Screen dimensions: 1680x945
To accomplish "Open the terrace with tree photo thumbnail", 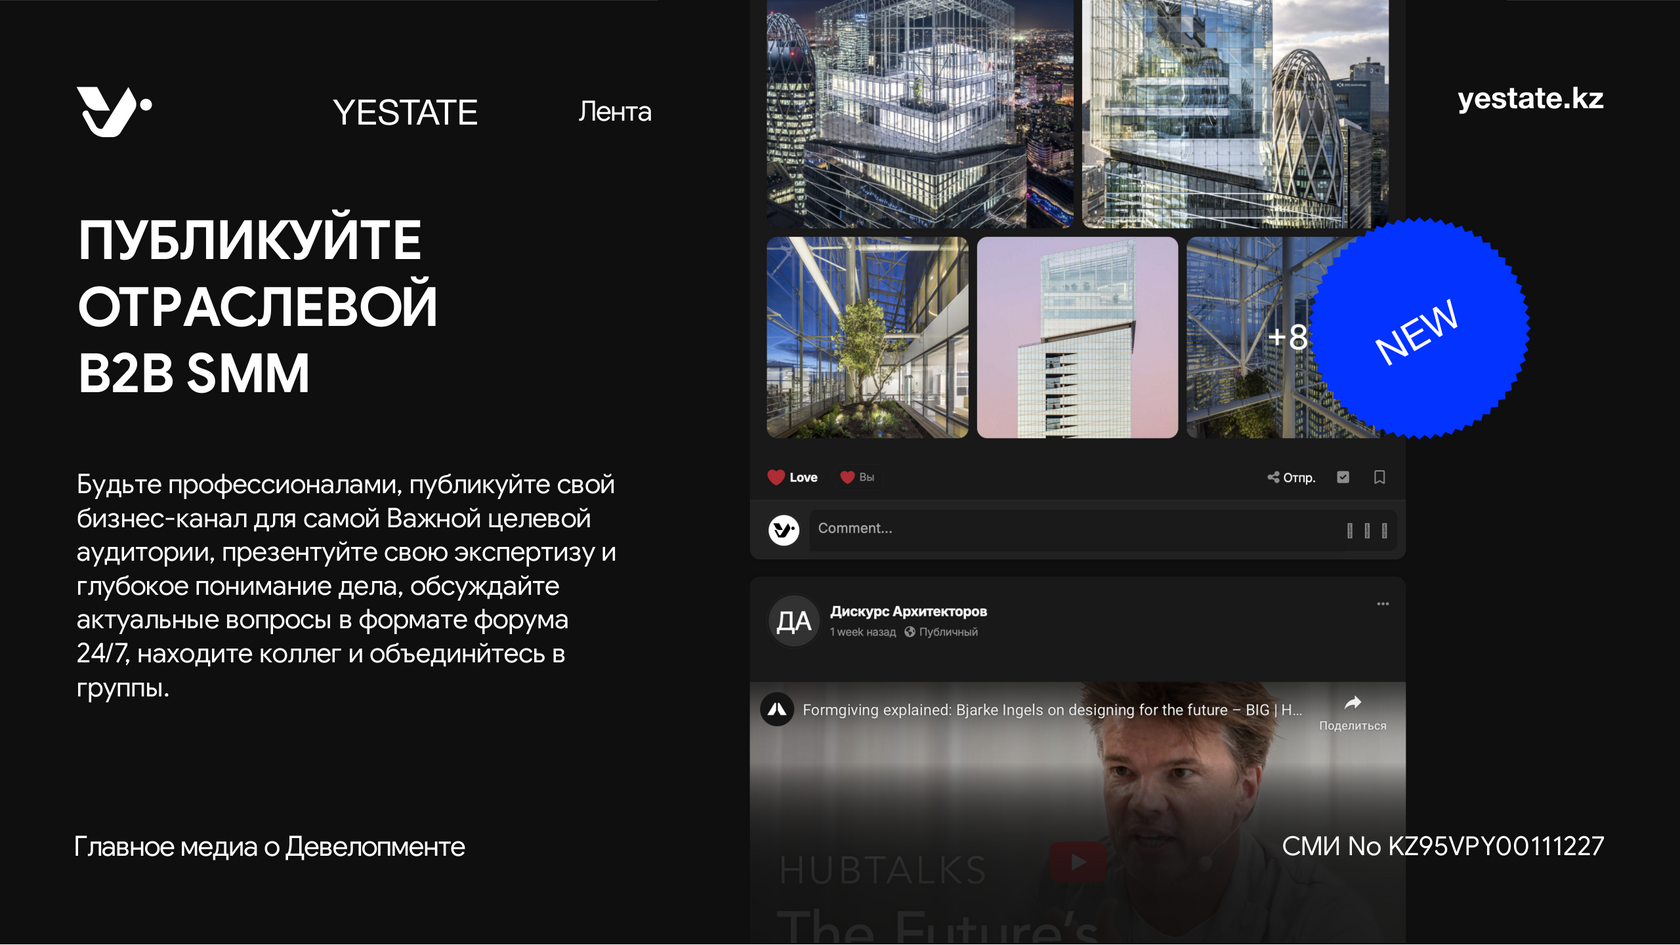I will point(867,337).
